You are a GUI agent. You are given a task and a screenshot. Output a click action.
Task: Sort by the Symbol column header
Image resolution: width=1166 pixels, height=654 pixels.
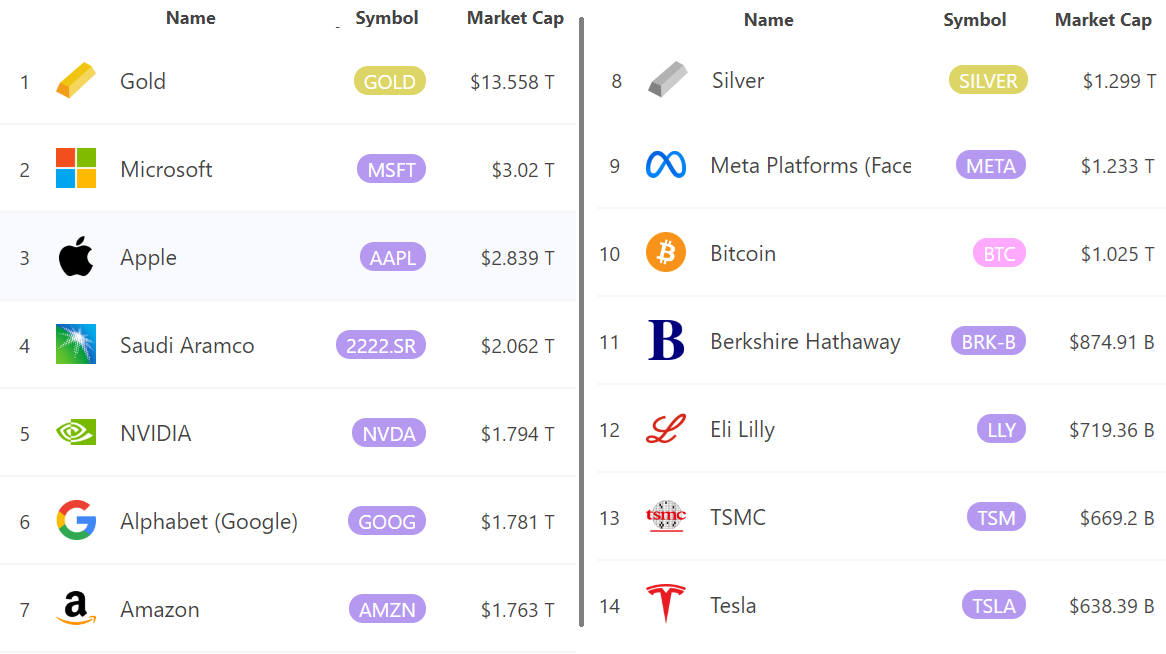(387, 17)
